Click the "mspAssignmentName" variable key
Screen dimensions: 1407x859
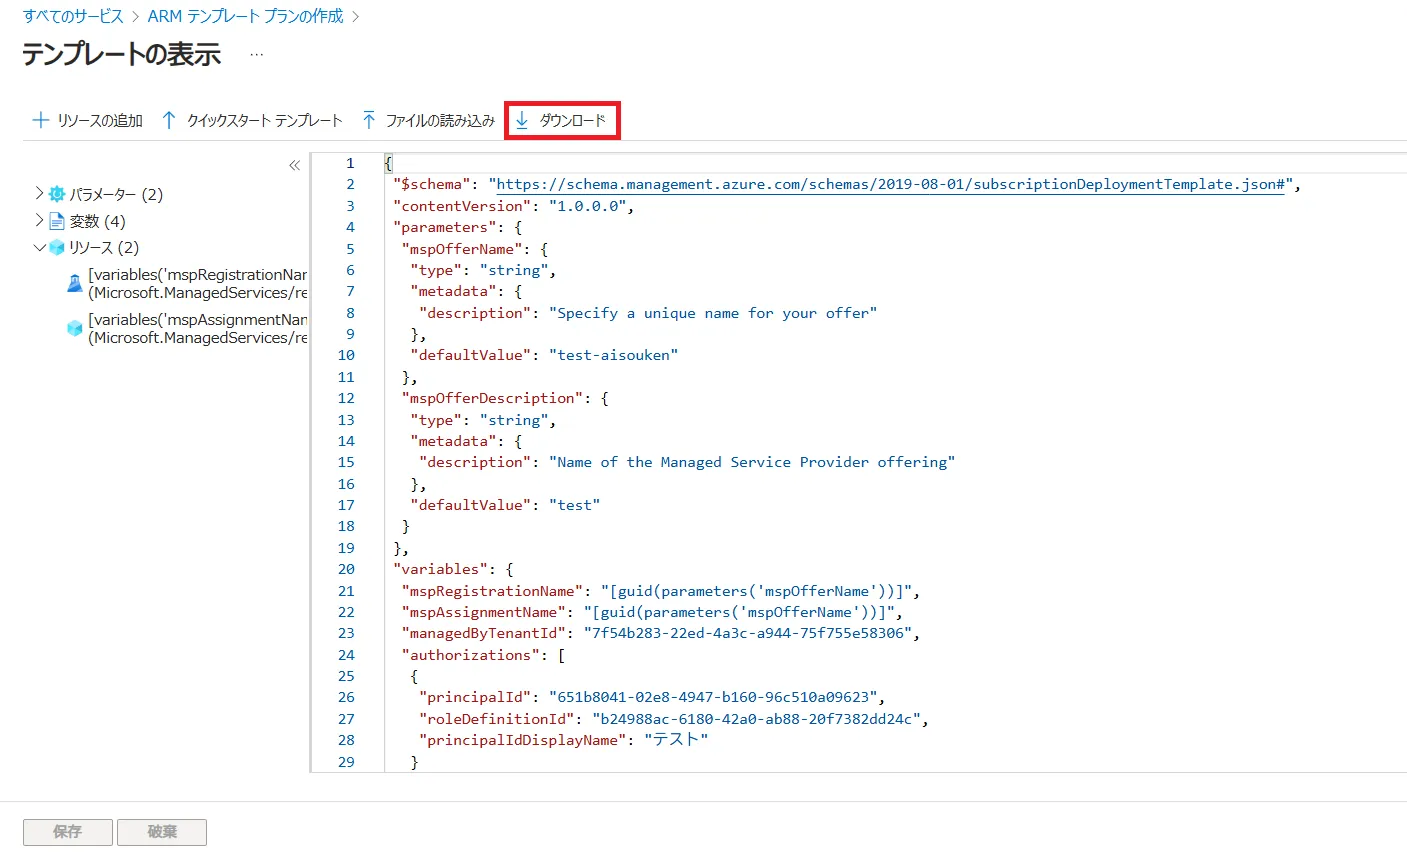click(484, 612)
